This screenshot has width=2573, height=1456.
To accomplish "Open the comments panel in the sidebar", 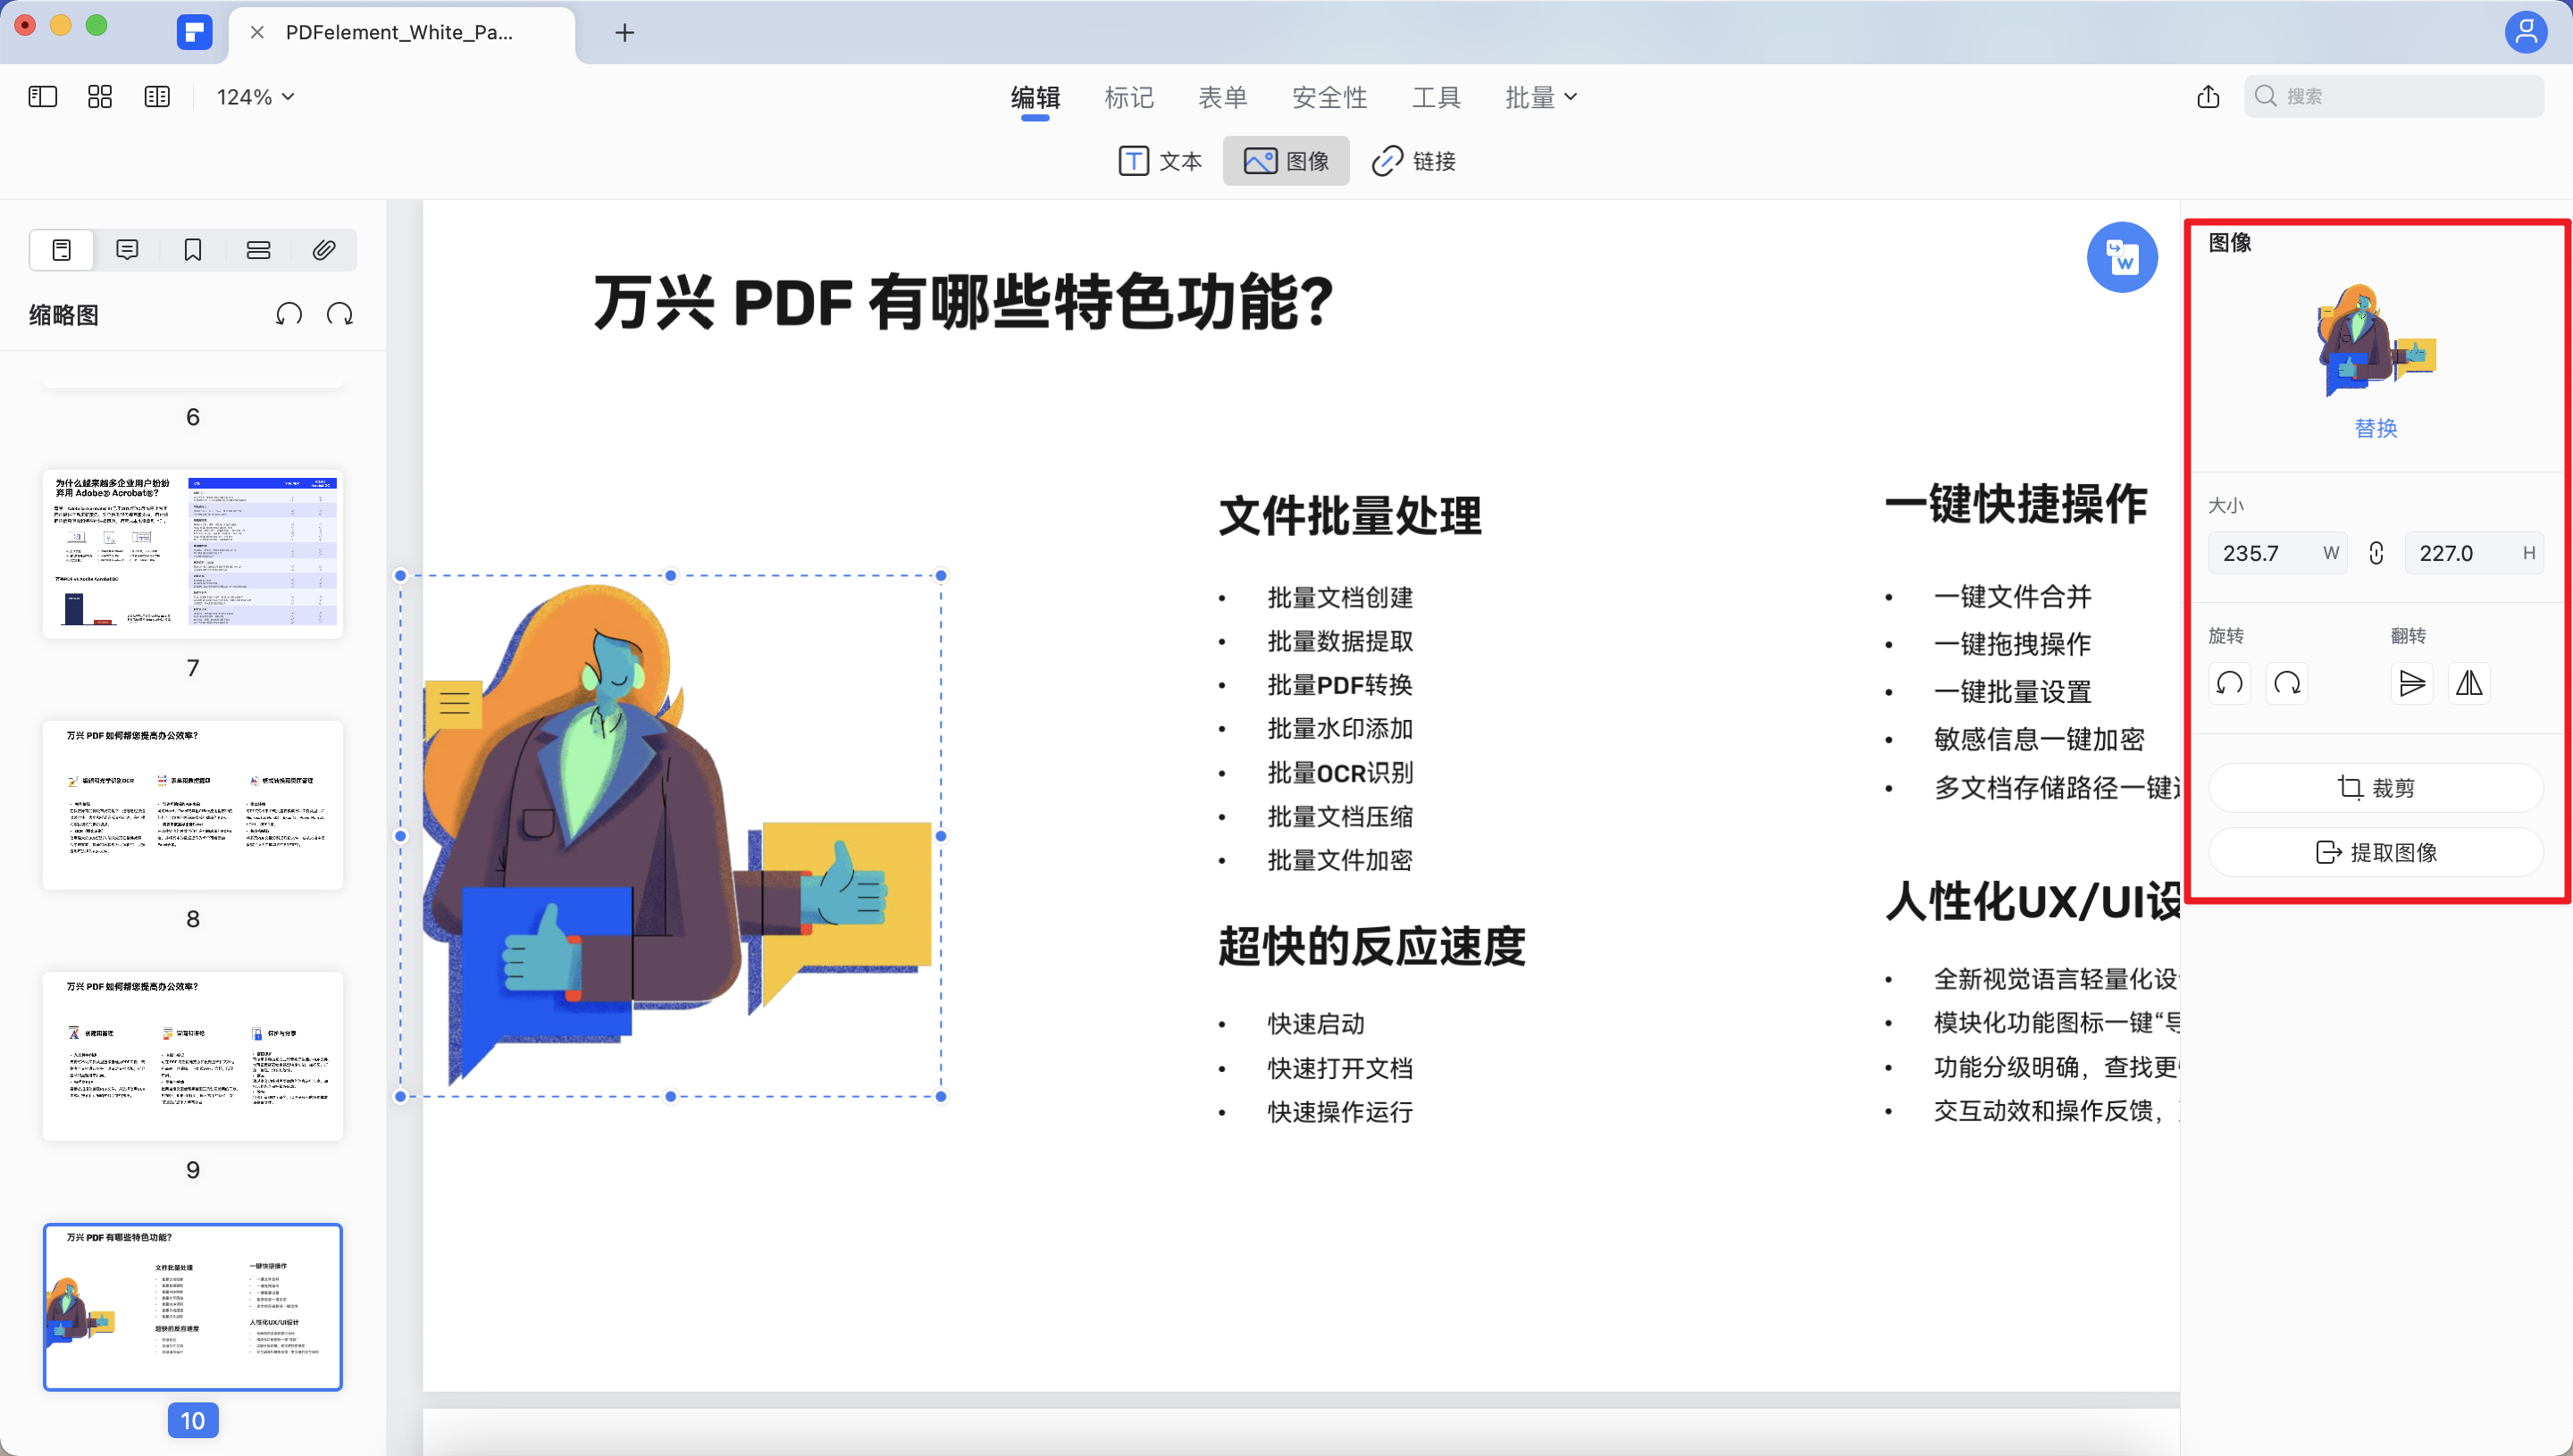I will pos(126,249).
